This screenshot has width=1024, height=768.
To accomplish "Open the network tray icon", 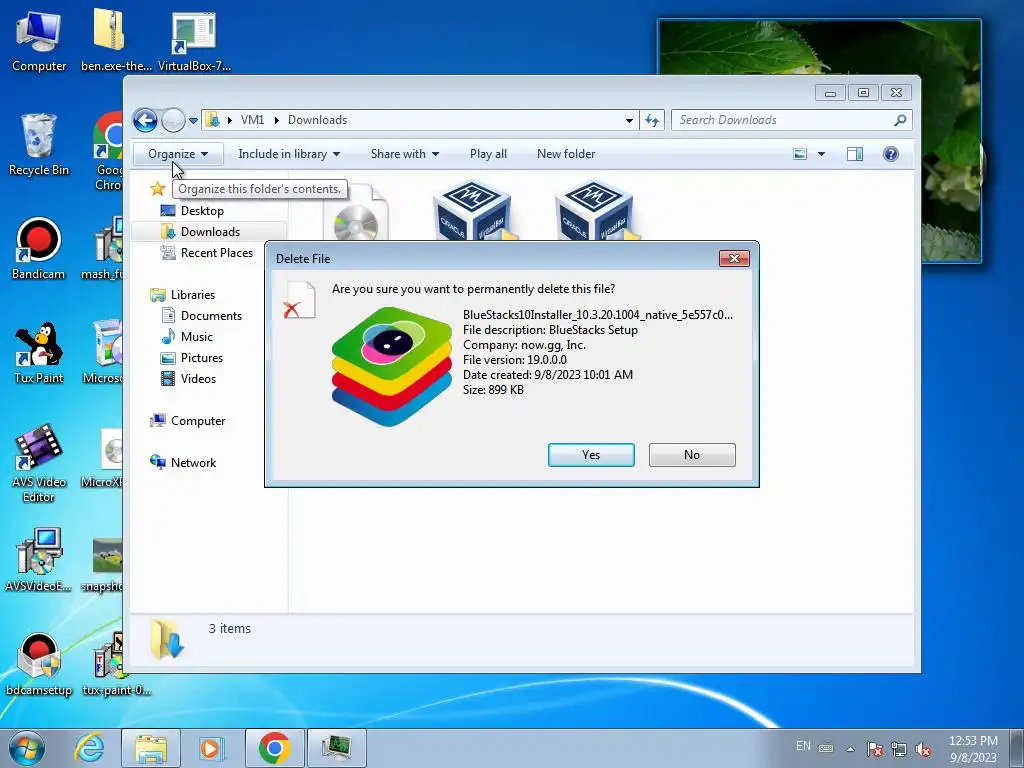I will pyautogui.click(x=899, y=750).
